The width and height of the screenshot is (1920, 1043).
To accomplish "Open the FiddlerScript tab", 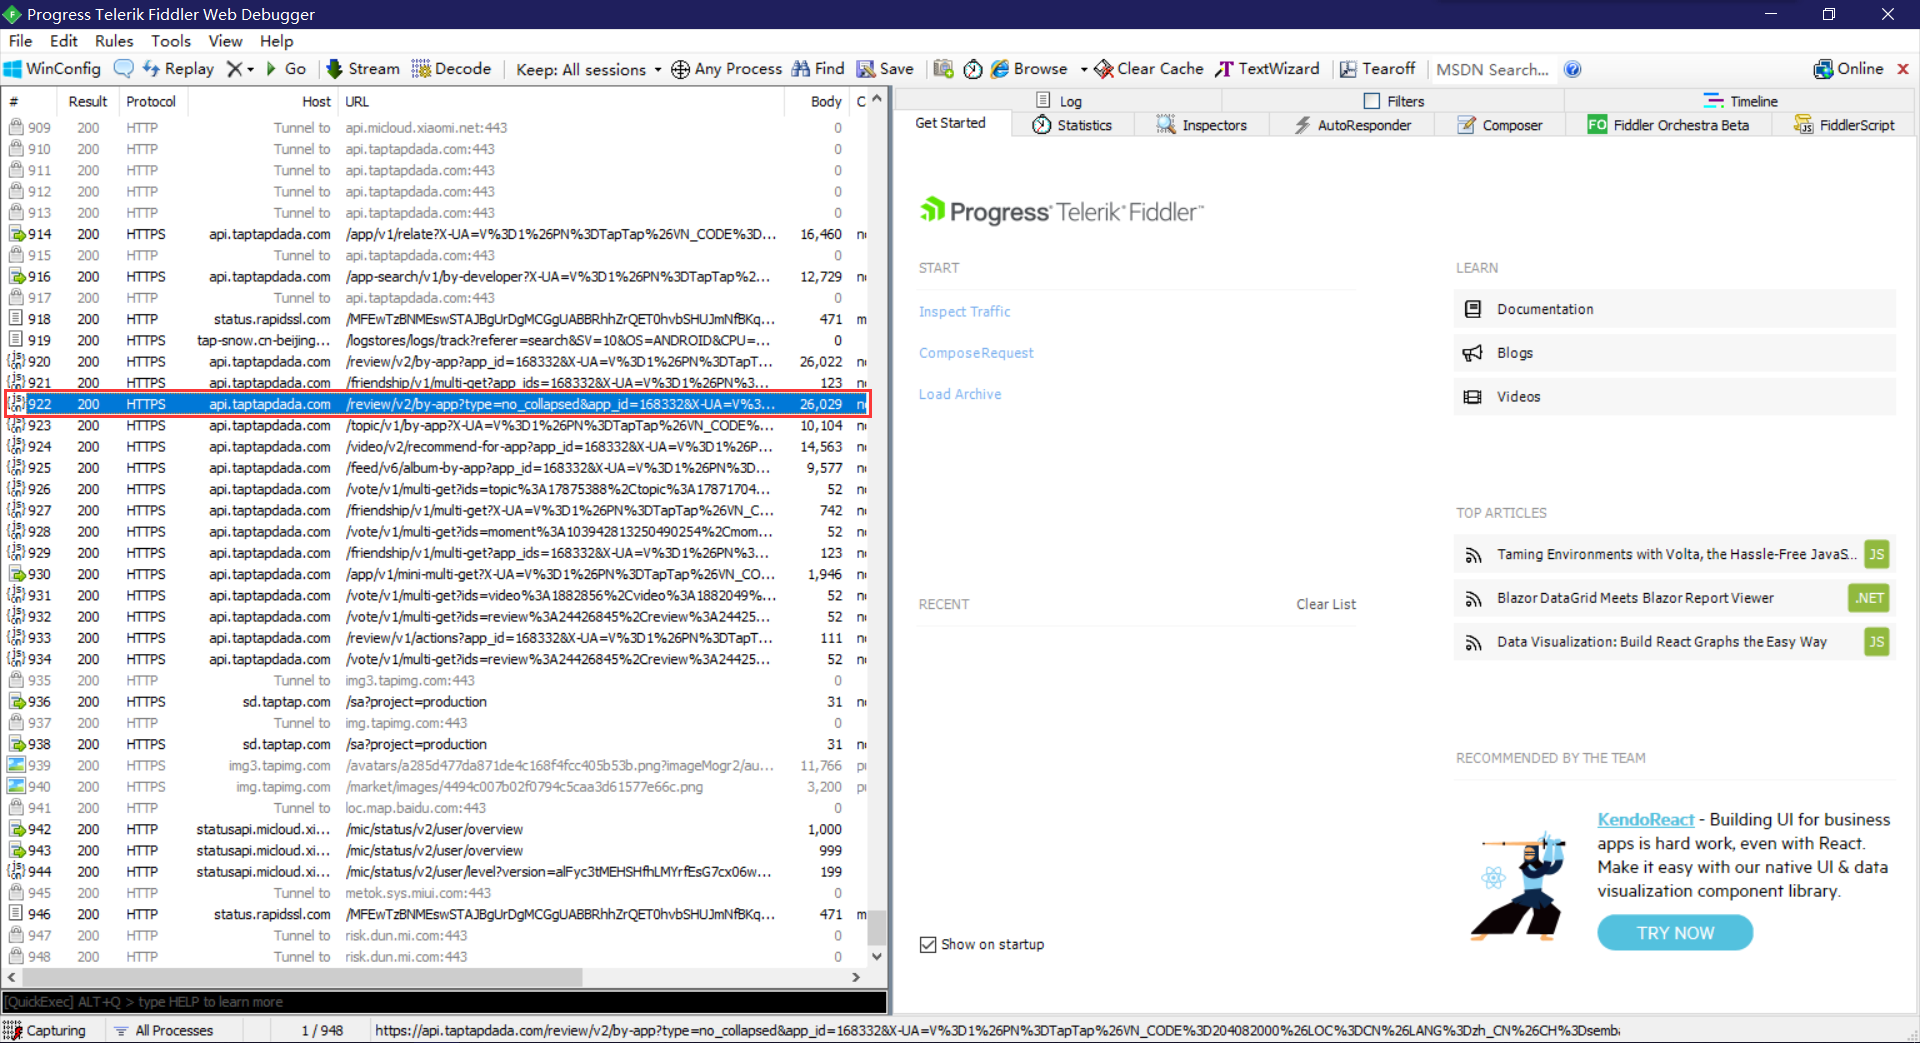I will [x=1845, y=125].
